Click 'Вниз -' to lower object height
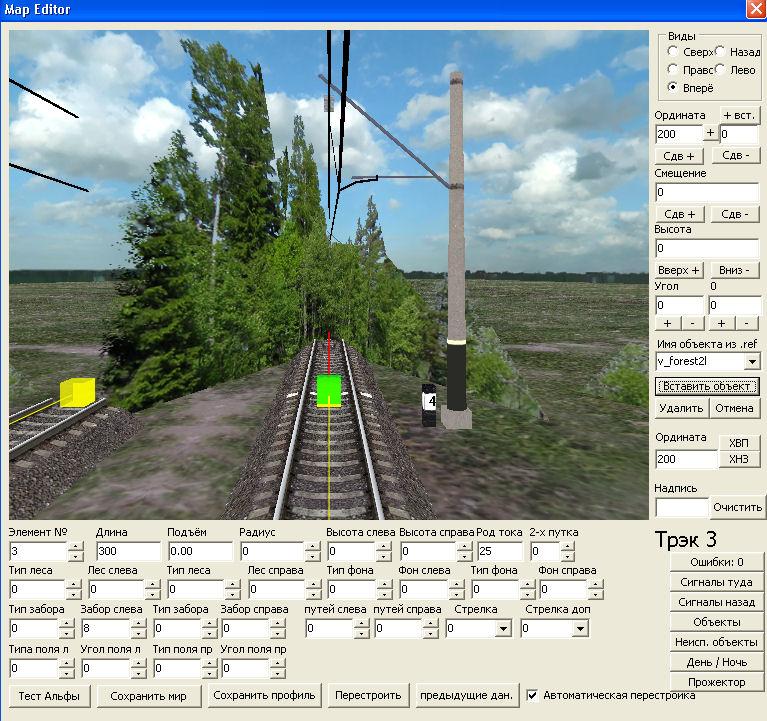 736,270
